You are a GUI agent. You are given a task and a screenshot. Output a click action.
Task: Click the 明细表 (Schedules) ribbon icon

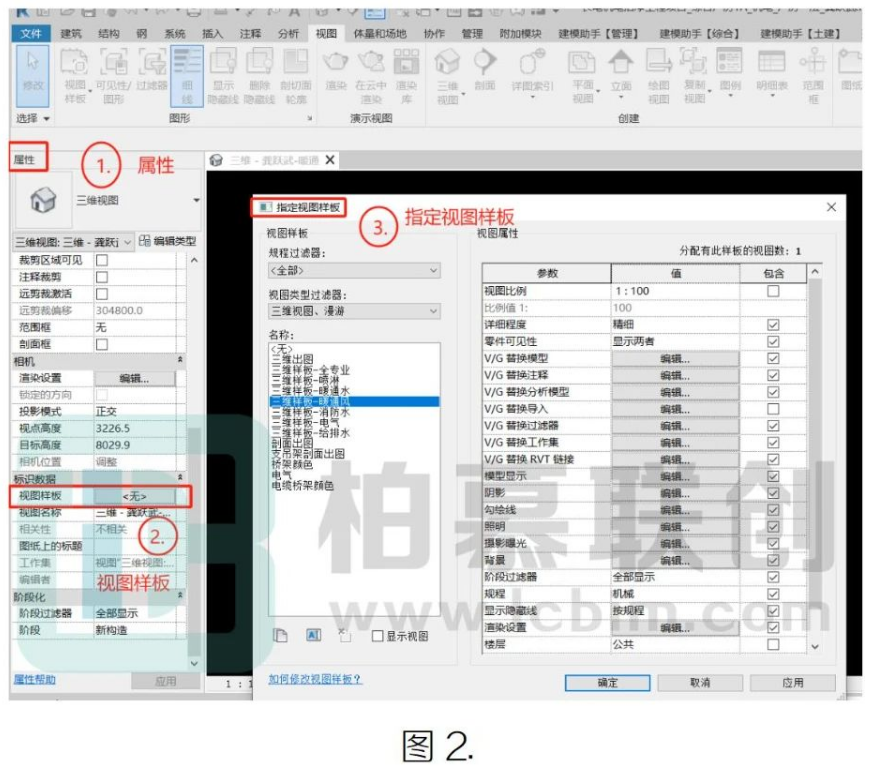771,72
